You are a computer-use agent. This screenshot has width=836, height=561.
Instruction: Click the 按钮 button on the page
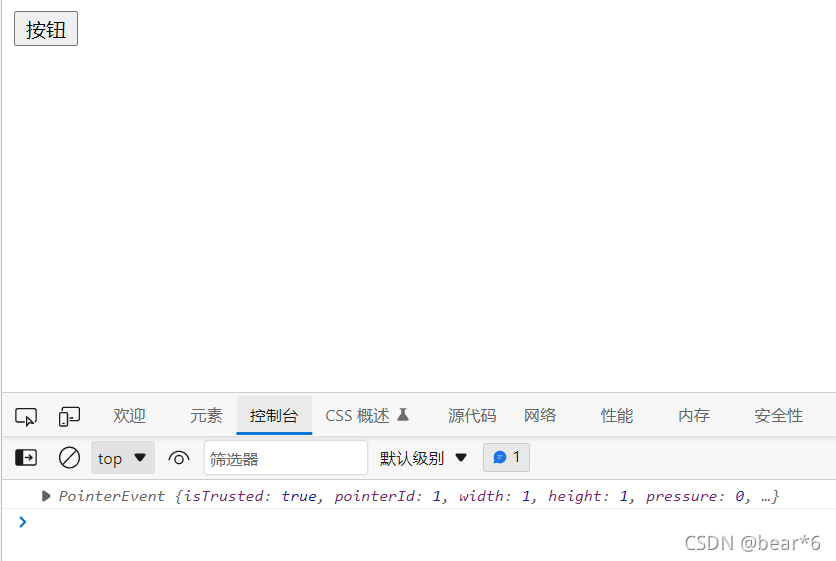point(46,29)
